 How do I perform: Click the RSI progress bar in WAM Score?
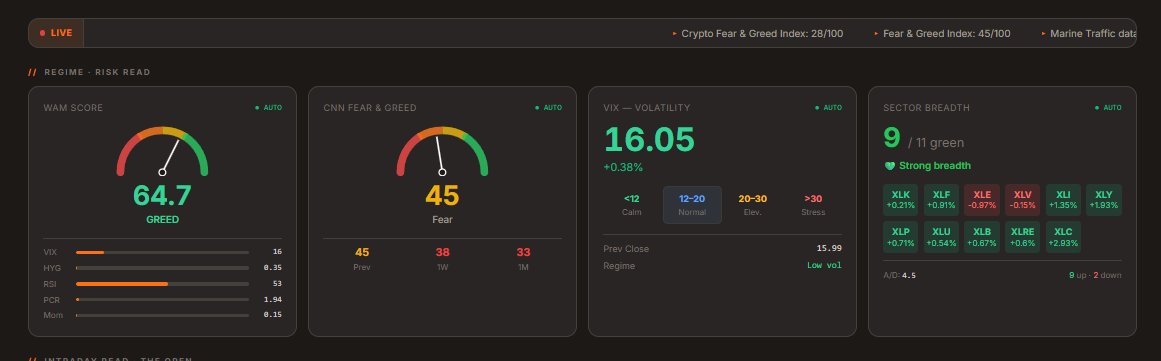point(162,284)
